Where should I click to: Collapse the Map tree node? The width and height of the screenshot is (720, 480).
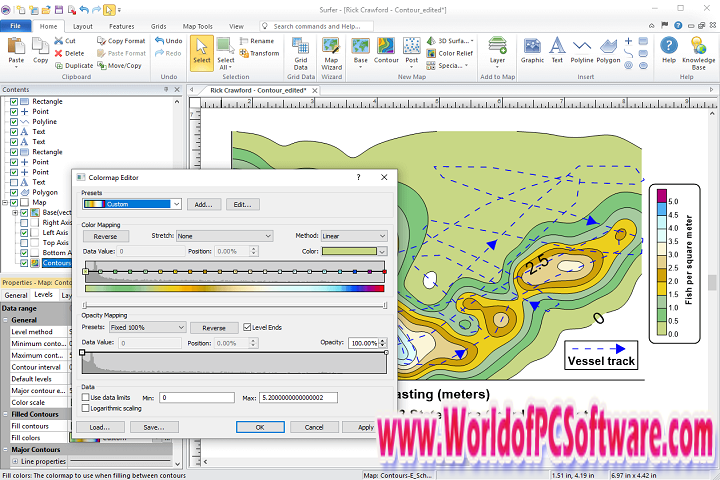click(x=5, y=203)
